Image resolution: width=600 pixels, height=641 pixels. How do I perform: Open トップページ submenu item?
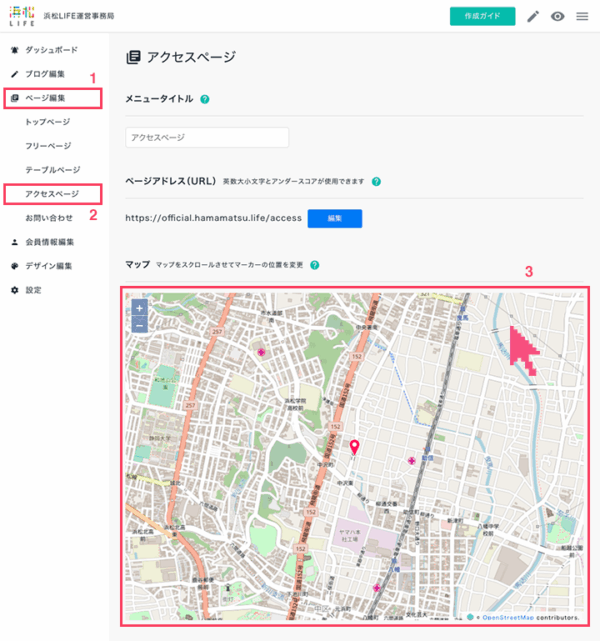click(47, 122)
